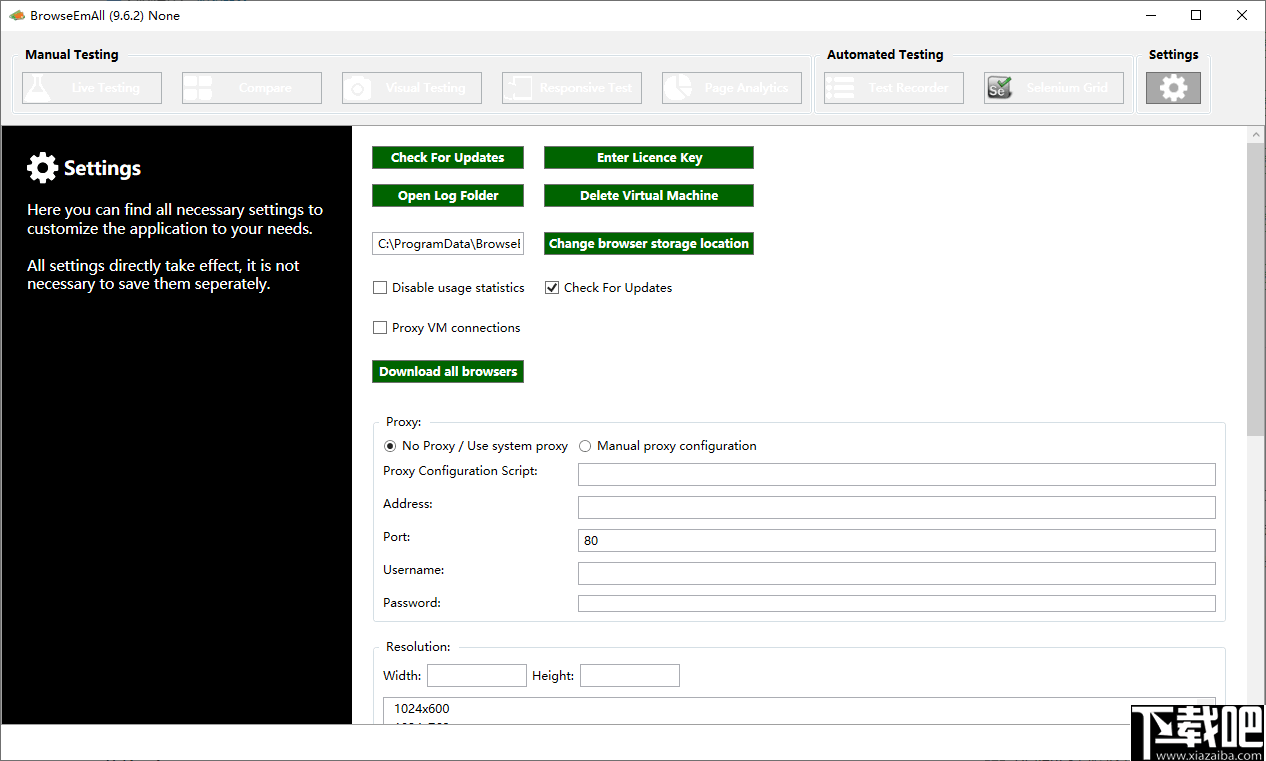The image size is (1266, 761).
Task: Select the Responsive Test icon
Action: click(517, 88)
